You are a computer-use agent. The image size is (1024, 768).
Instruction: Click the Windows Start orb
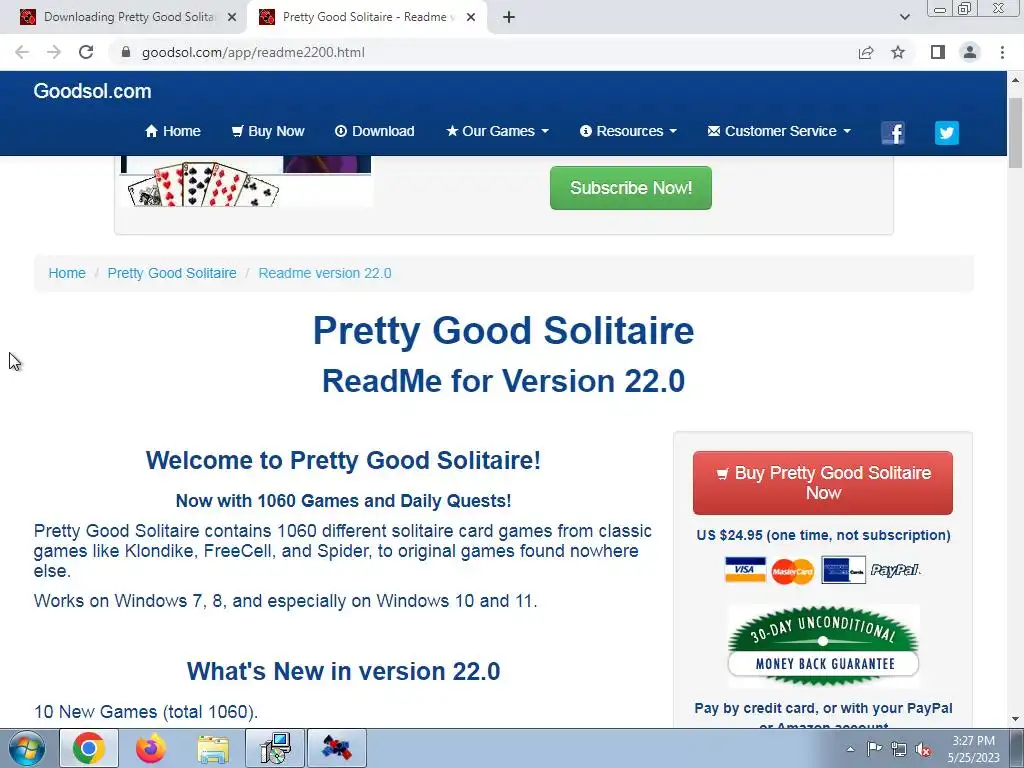[27, 748]
